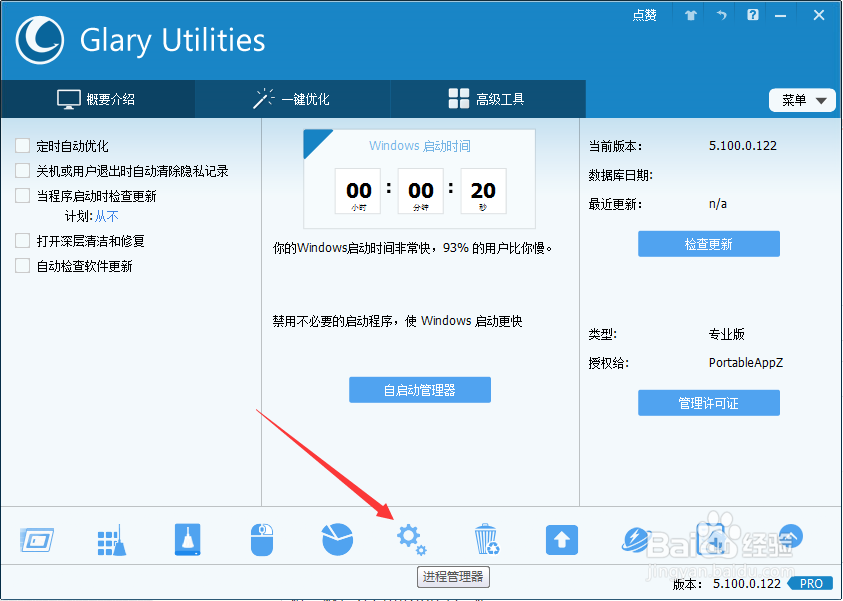843x601 pixels.
Task: Open the software update up-arrow icon
Action: [562, 540]
